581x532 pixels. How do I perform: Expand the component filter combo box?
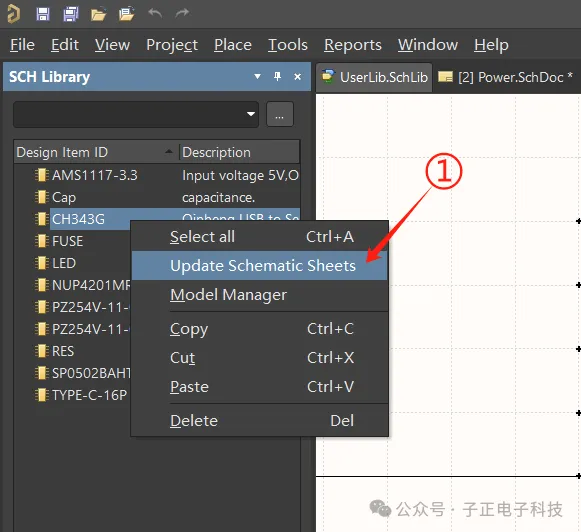[x=251, y=114]
